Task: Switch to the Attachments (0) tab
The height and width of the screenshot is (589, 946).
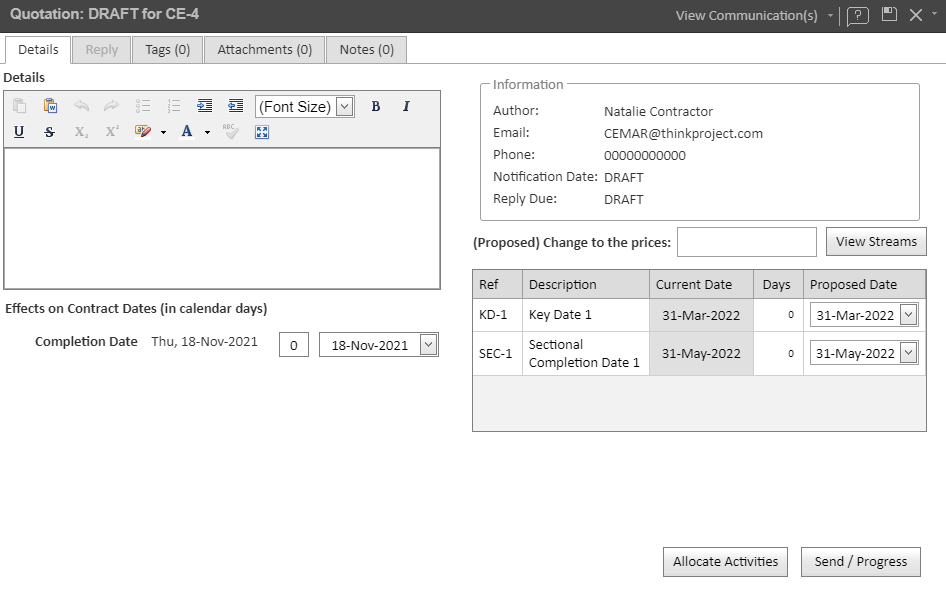Action: [264, 50]
